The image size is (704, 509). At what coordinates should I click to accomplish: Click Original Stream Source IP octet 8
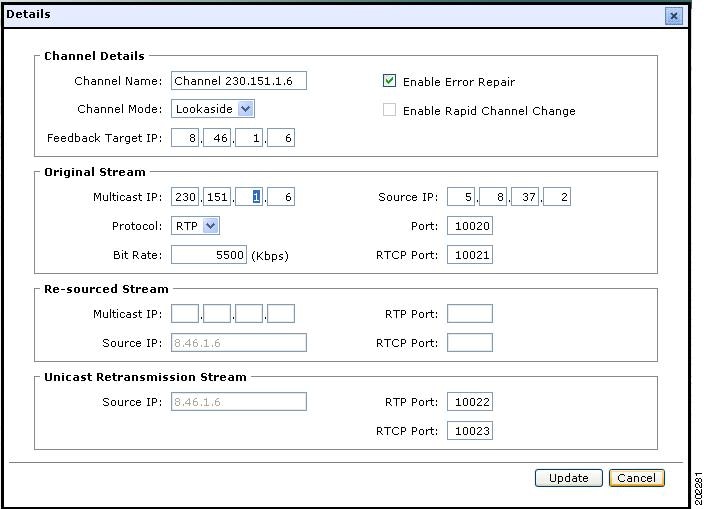pyautogui.click(x=493, y=197)
